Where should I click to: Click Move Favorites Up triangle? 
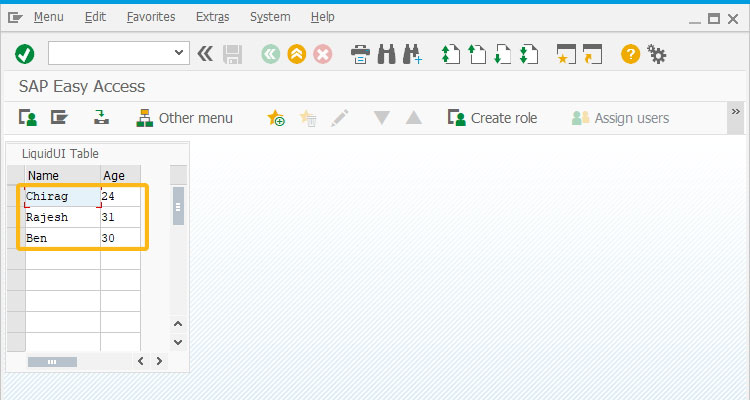(414, 118)
